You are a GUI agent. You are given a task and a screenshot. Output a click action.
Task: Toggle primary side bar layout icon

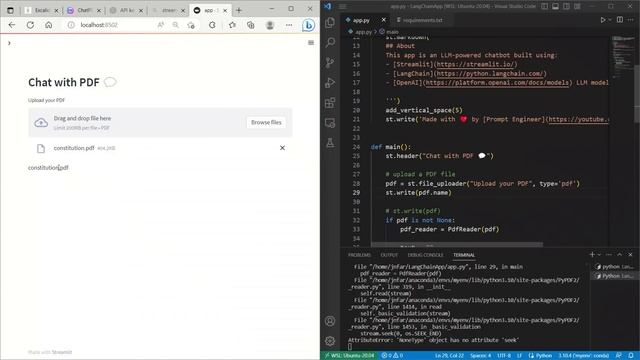pyautogui.click(x=544, y=6)
